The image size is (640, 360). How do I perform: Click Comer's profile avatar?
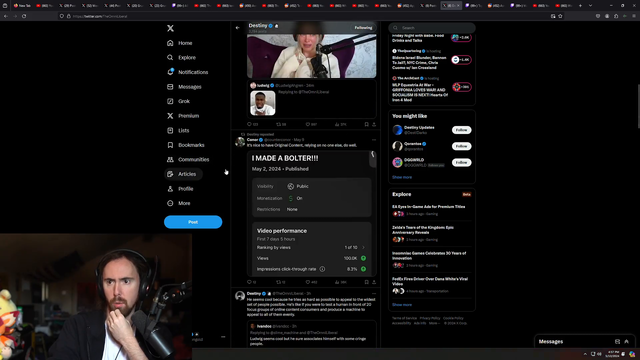coord(240,142)
